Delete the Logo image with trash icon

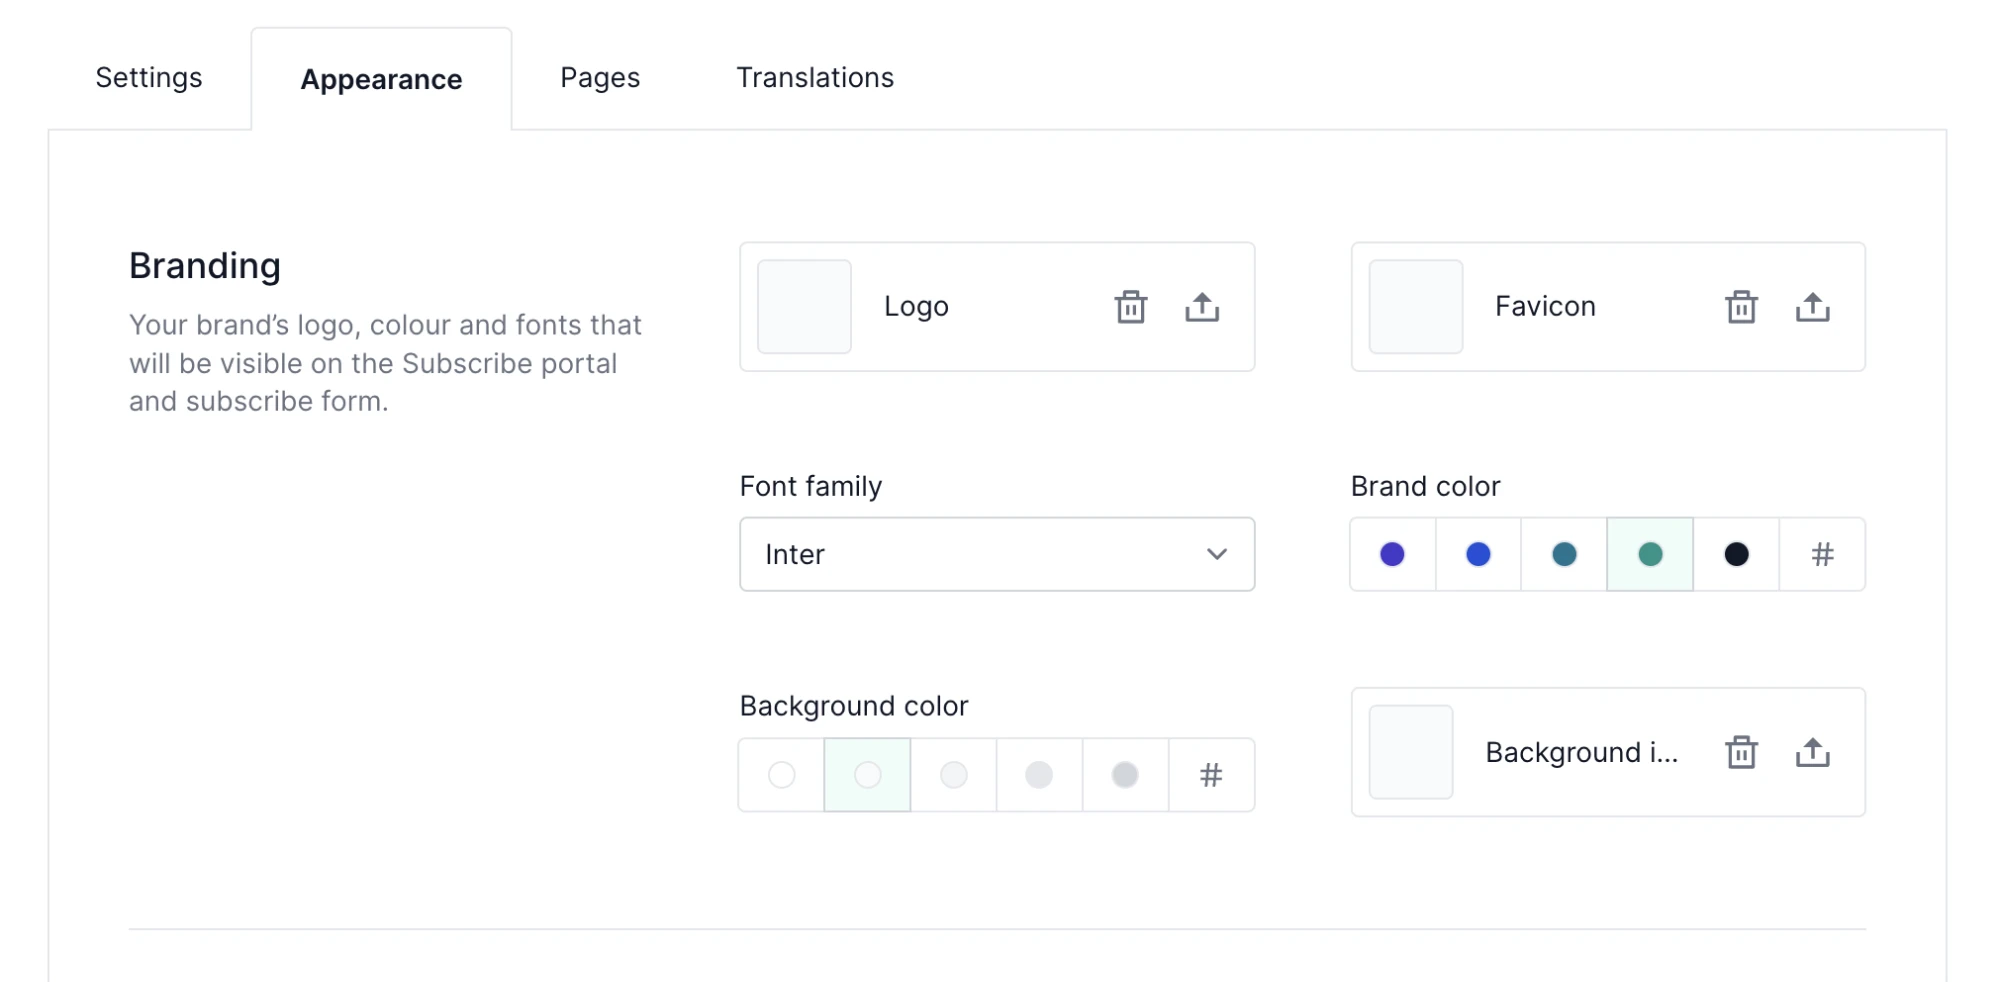click(x=1130, y=307)
